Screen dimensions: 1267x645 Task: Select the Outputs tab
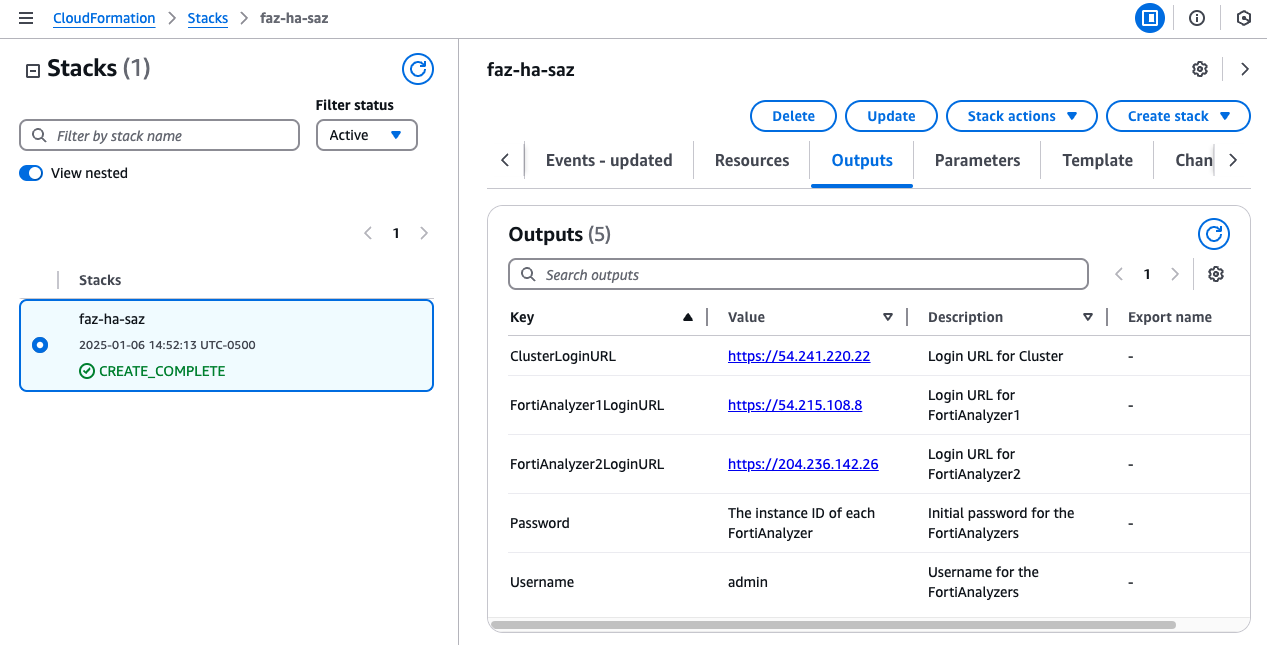tap(862, 160)
